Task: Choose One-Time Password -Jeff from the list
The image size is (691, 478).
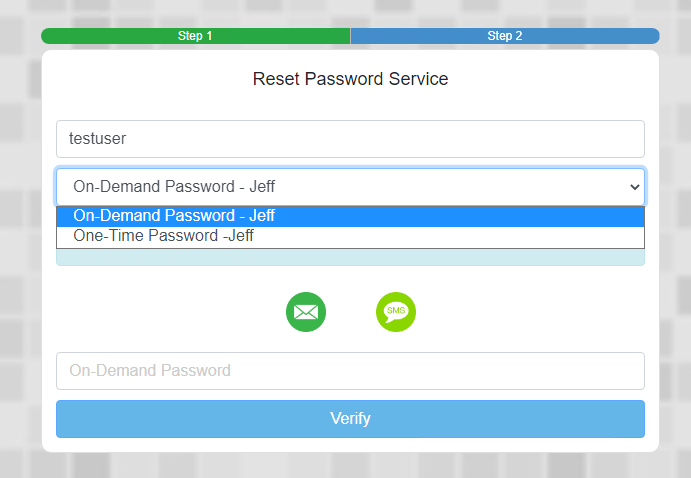Action: (163, 236)
